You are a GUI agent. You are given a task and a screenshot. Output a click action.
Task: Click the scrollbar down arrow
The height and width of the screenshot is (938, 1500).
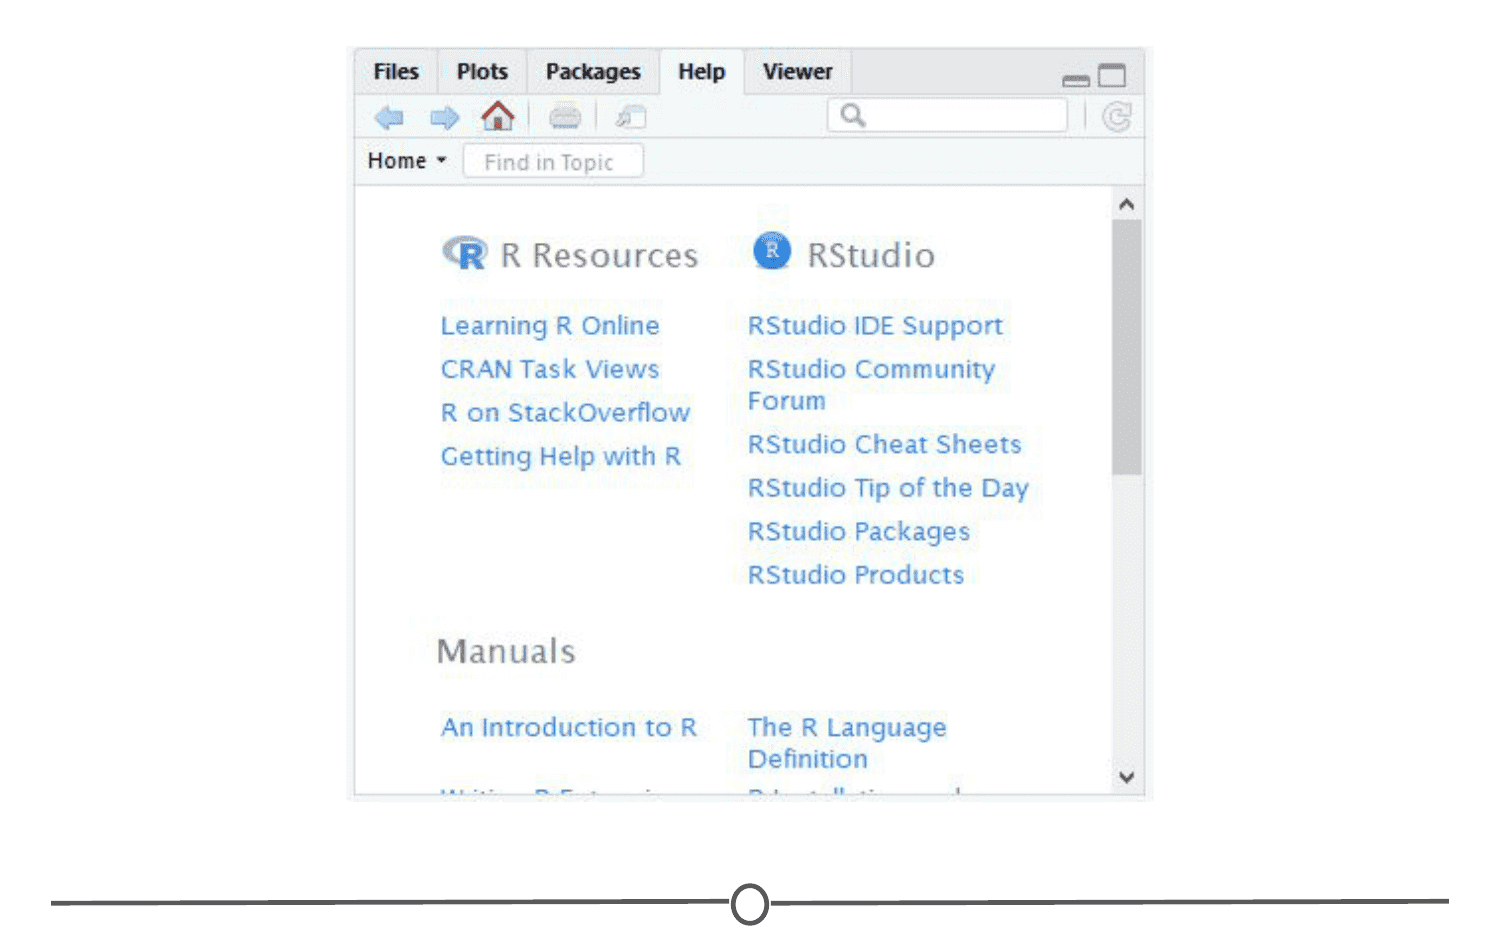tap(1127, 777)
